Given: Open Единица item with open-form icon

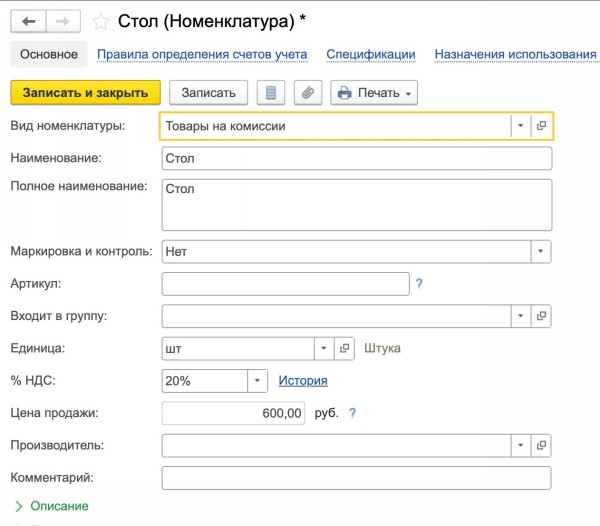Looking at the screenshot, I should pyautogui.click(x=344, y=349).
